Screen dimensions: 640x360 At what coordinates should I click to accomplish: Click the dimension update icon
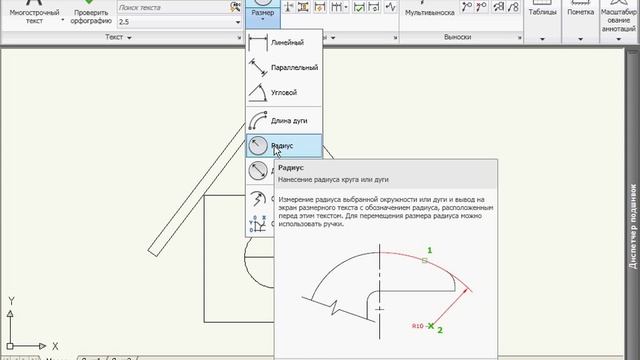pos(374,7)
